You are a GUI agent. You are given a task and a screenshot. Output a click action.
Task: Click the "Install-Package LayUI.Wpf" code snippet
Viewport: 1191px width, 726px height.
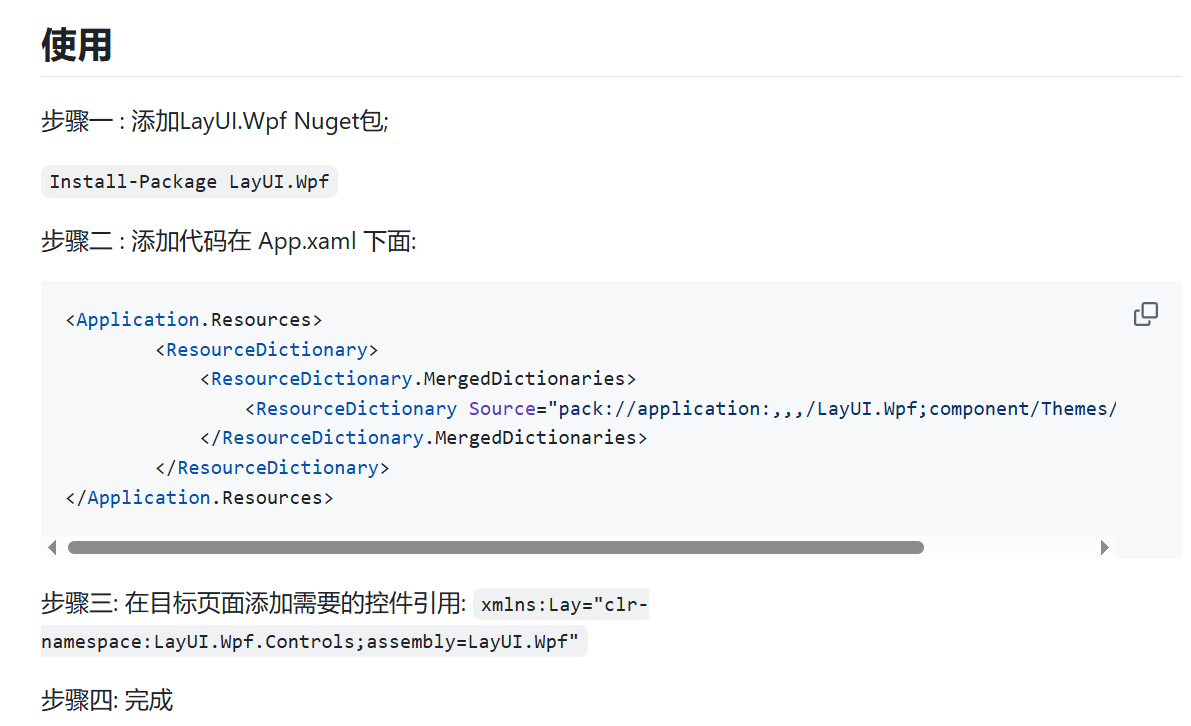(189, 182)
